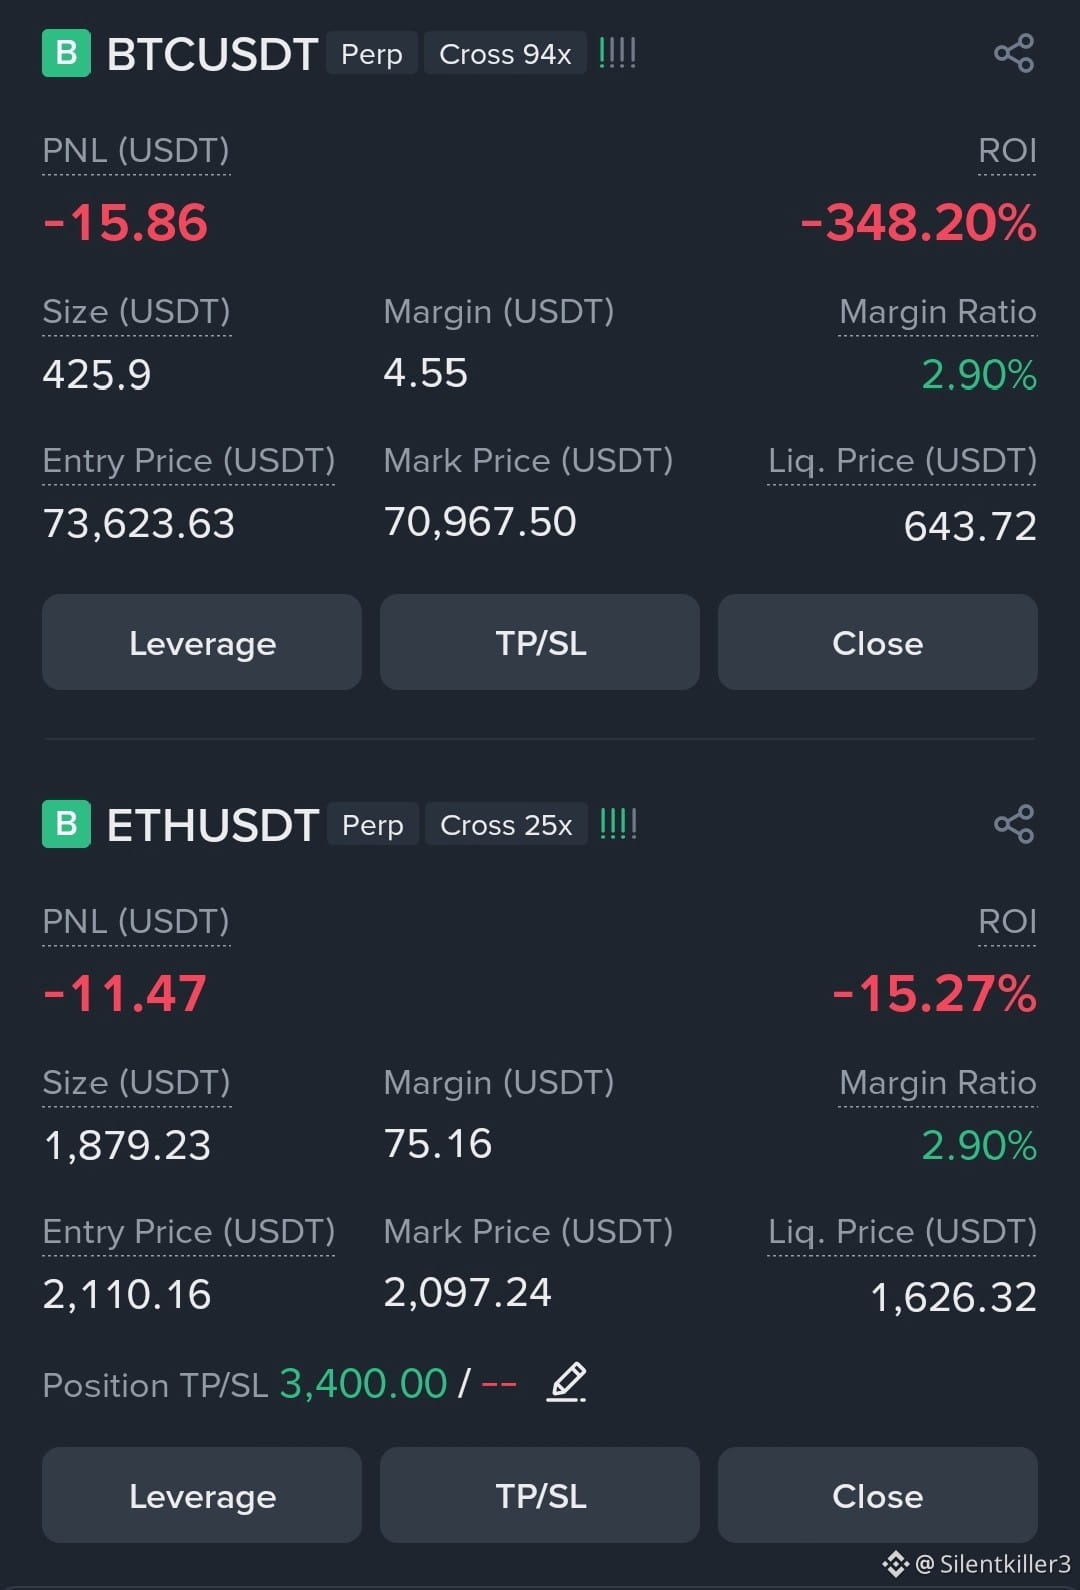This screenshot has height=1590, width=1080.
Task: Close the BTCUSDT position
Action: pyautogui.click(x=878, y=642)
